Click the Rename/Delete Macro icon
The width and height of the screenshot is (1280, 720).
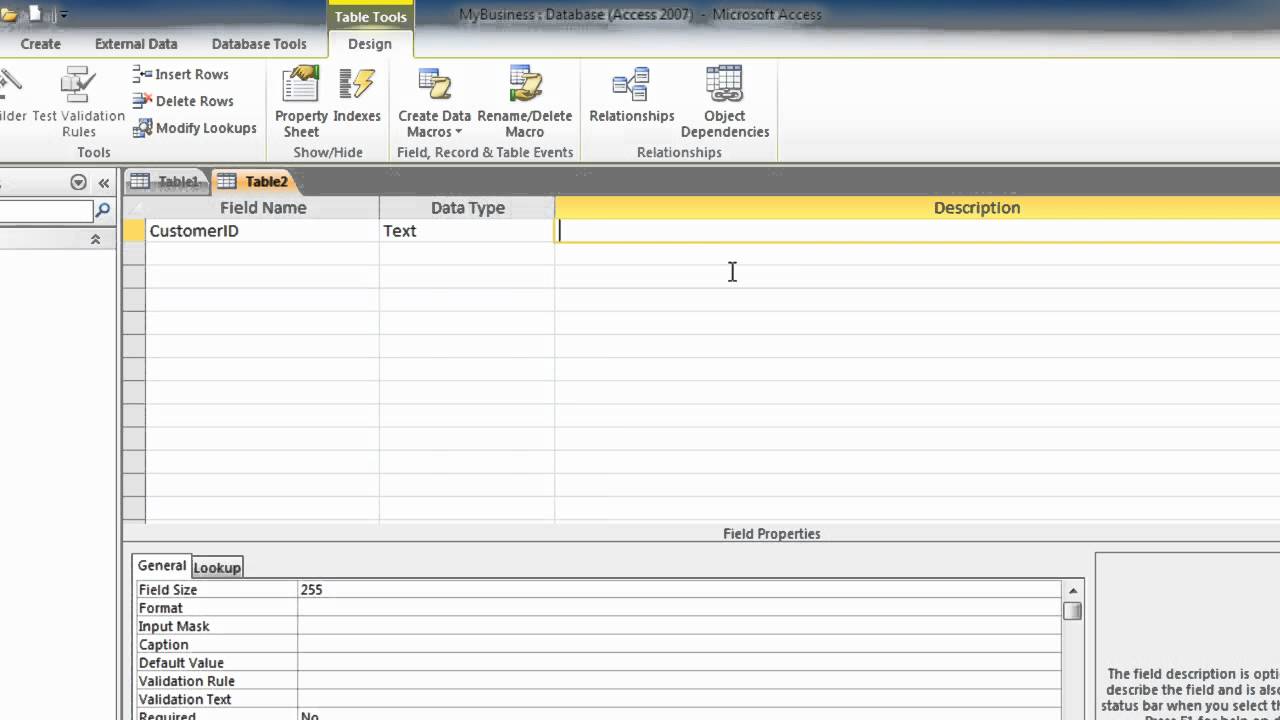click(x=524, y=103)
